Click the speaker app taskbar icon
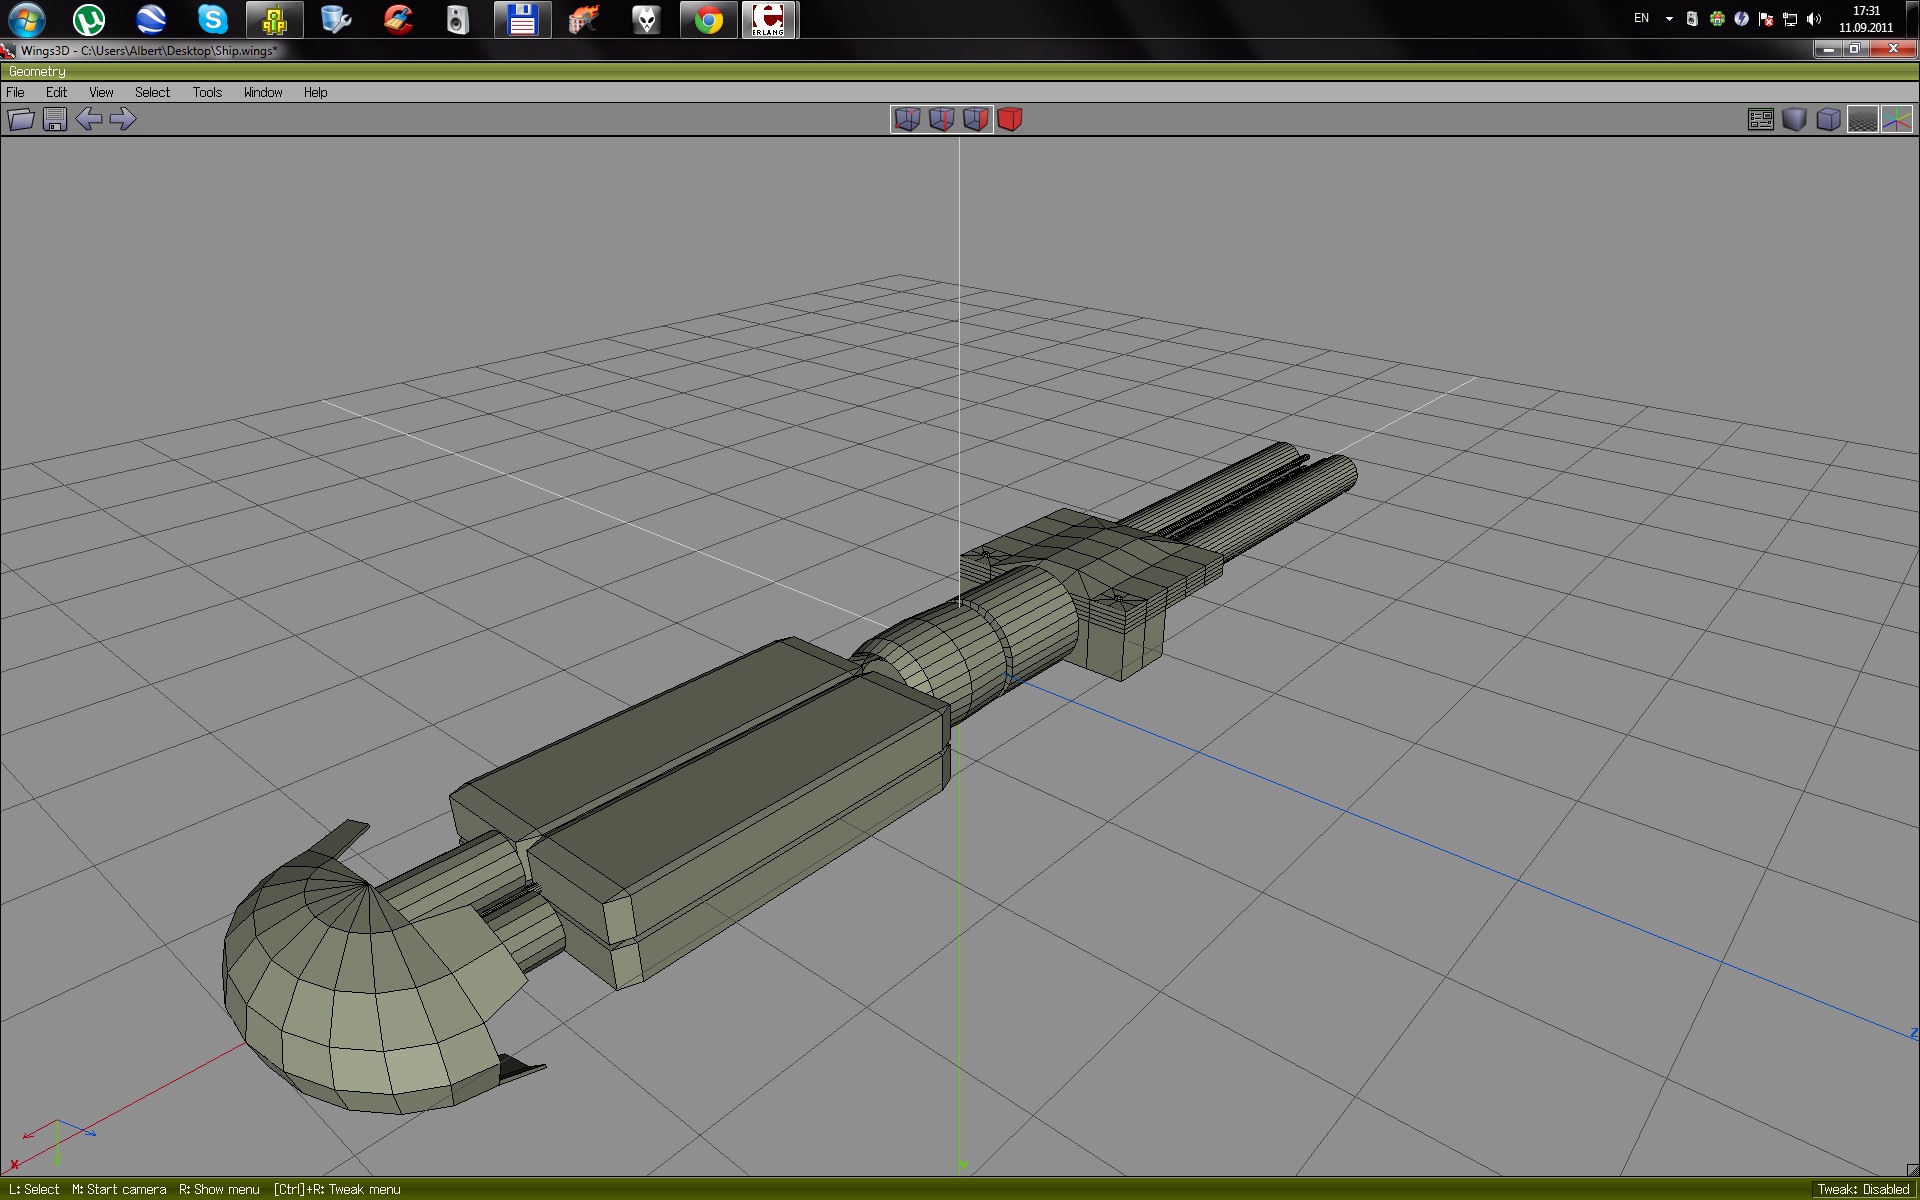Image resolution: width=1920 pixels, height=1200 pixels. point(458,19)
